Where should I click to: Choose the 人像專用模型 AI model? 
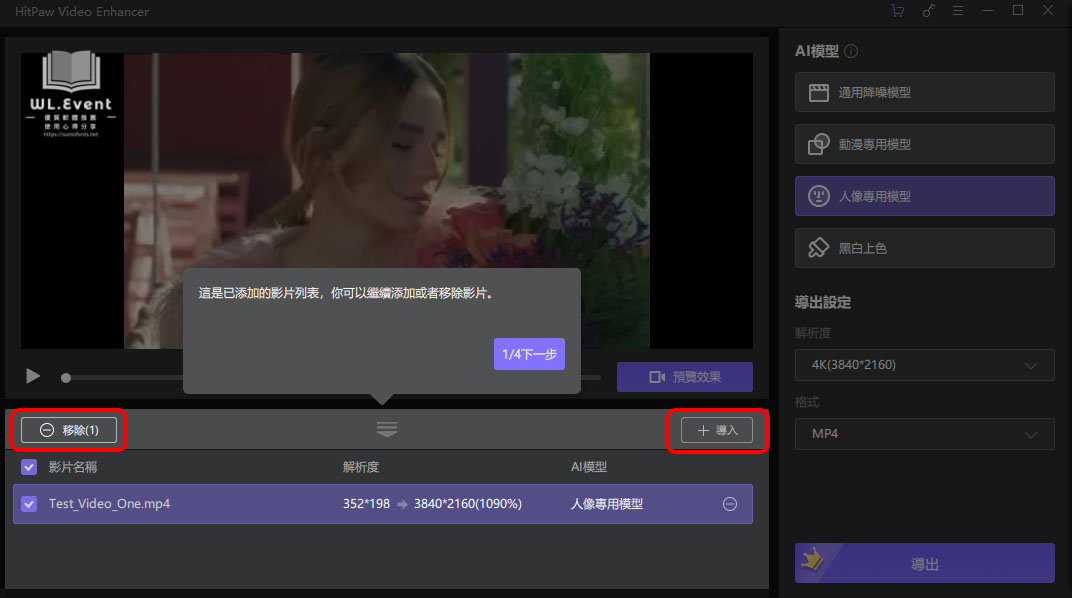pyautogui.click(x=924, y=196)
